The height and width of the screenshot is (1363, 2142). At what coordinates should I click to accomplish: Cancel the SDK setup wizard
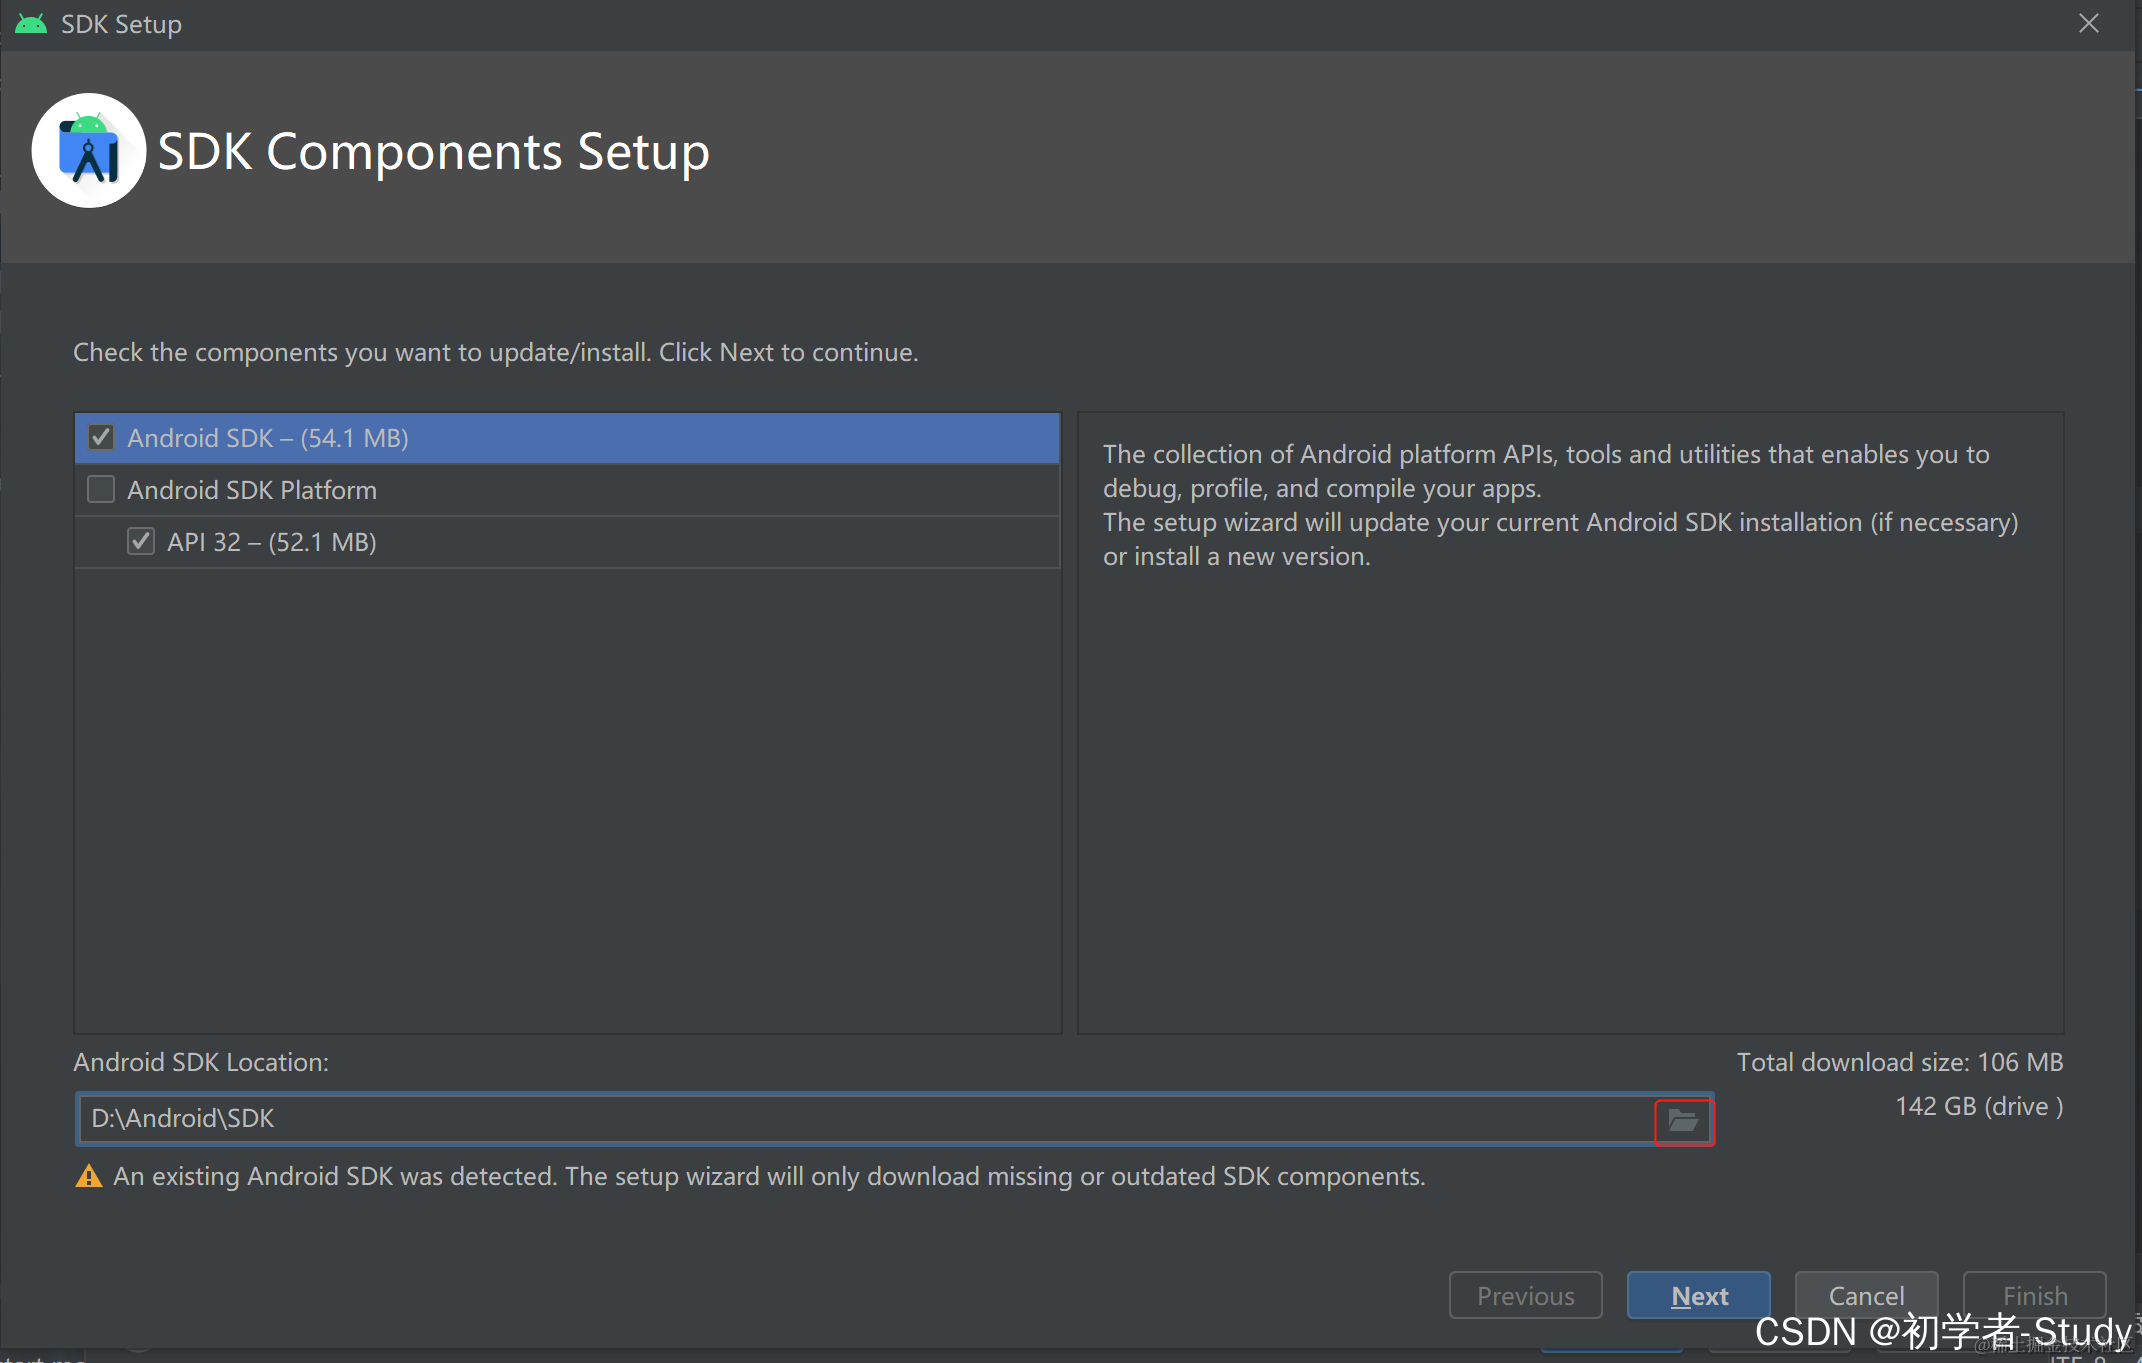(x=1866, y=1296)
